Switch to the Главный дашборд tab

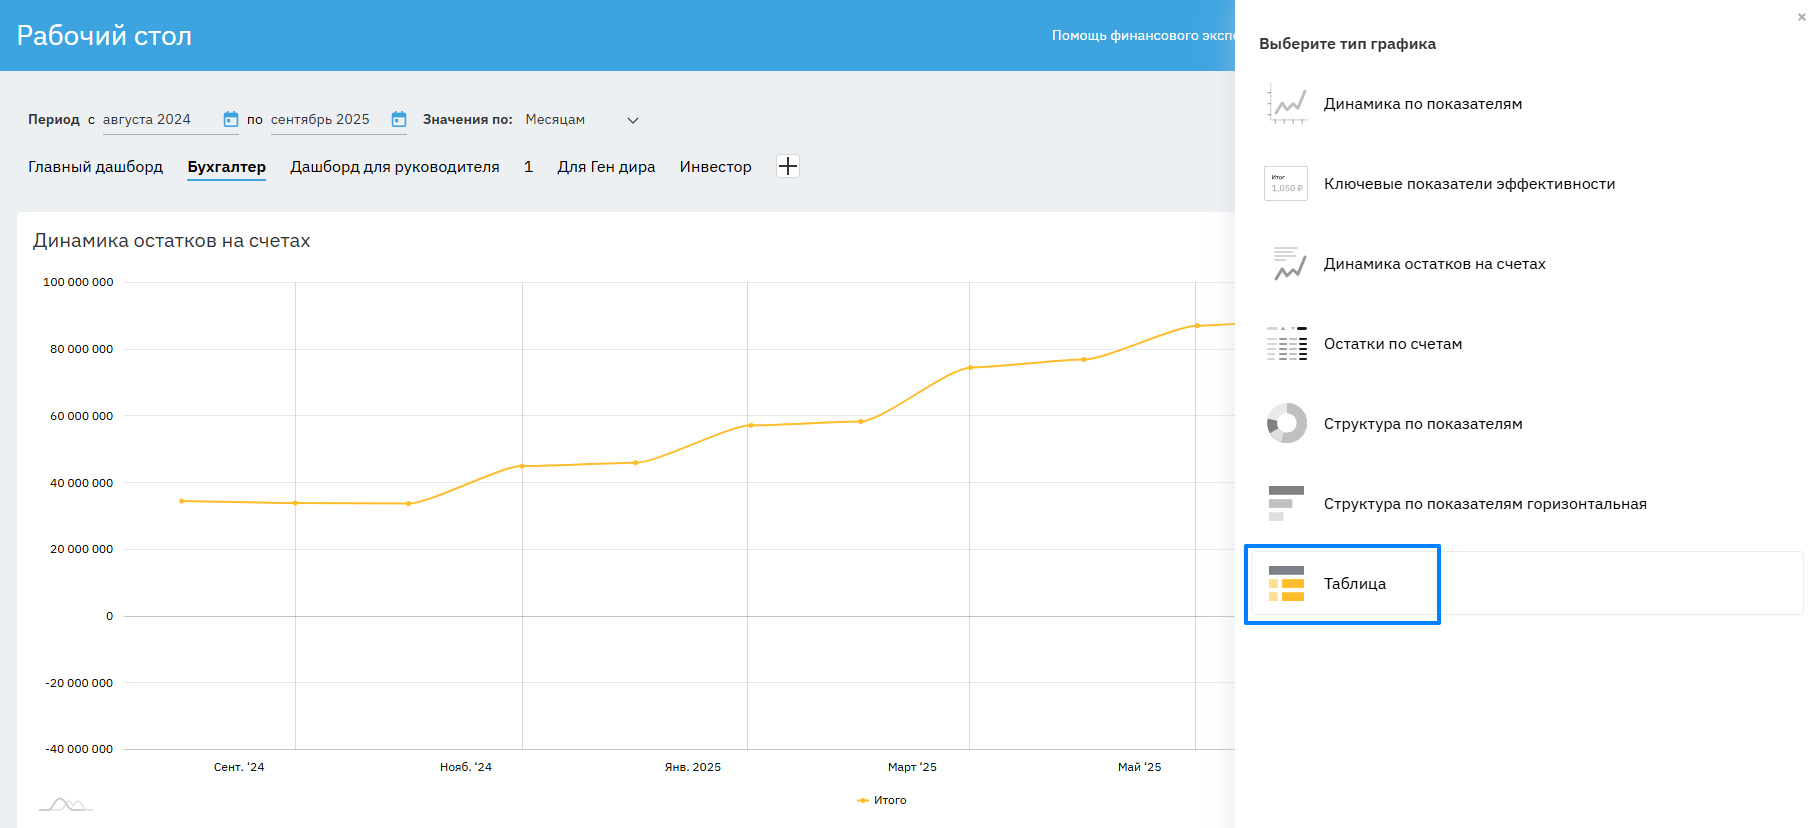[x=95, y=167]
